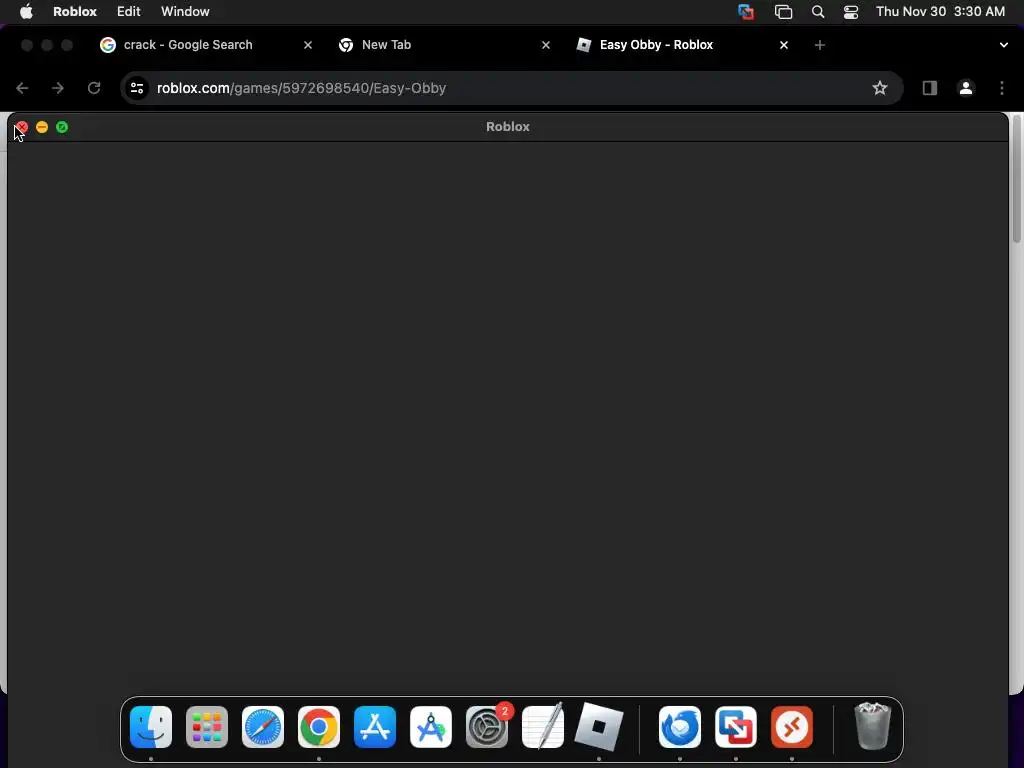The height and width of the screenshot is (768, 1024).
Task: Open the Edit menu
Action: (129, 11)
